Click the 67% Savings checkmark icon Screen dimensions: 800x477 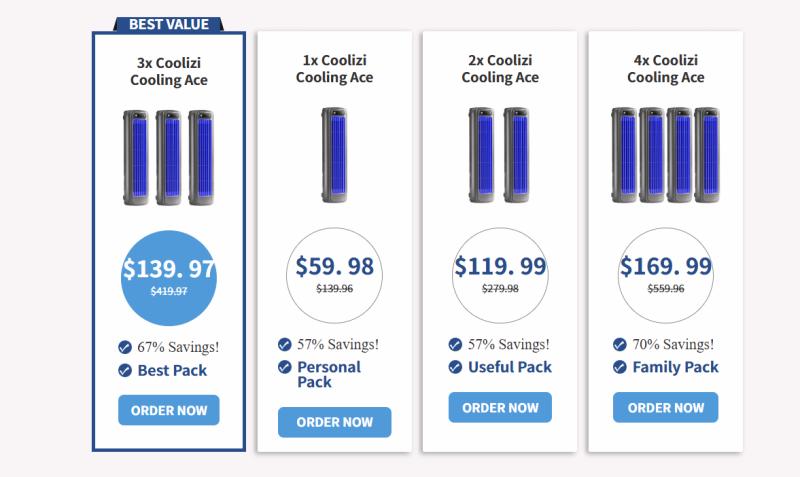click(x=125, y=347)
